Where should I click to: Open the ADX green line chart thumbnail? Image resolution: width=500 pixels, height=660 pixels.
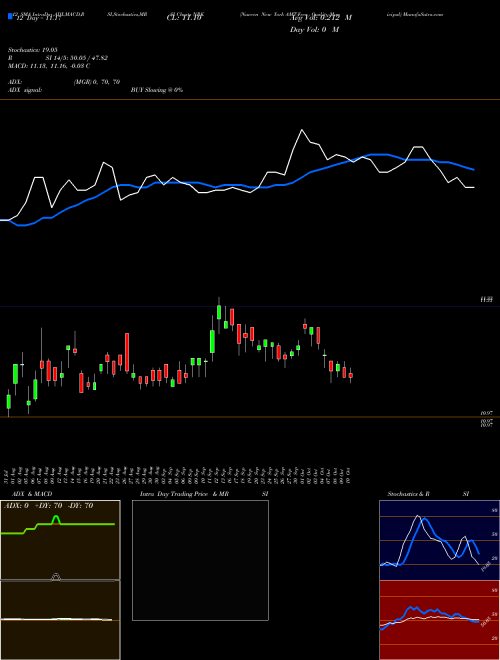(x=60, y=540)
